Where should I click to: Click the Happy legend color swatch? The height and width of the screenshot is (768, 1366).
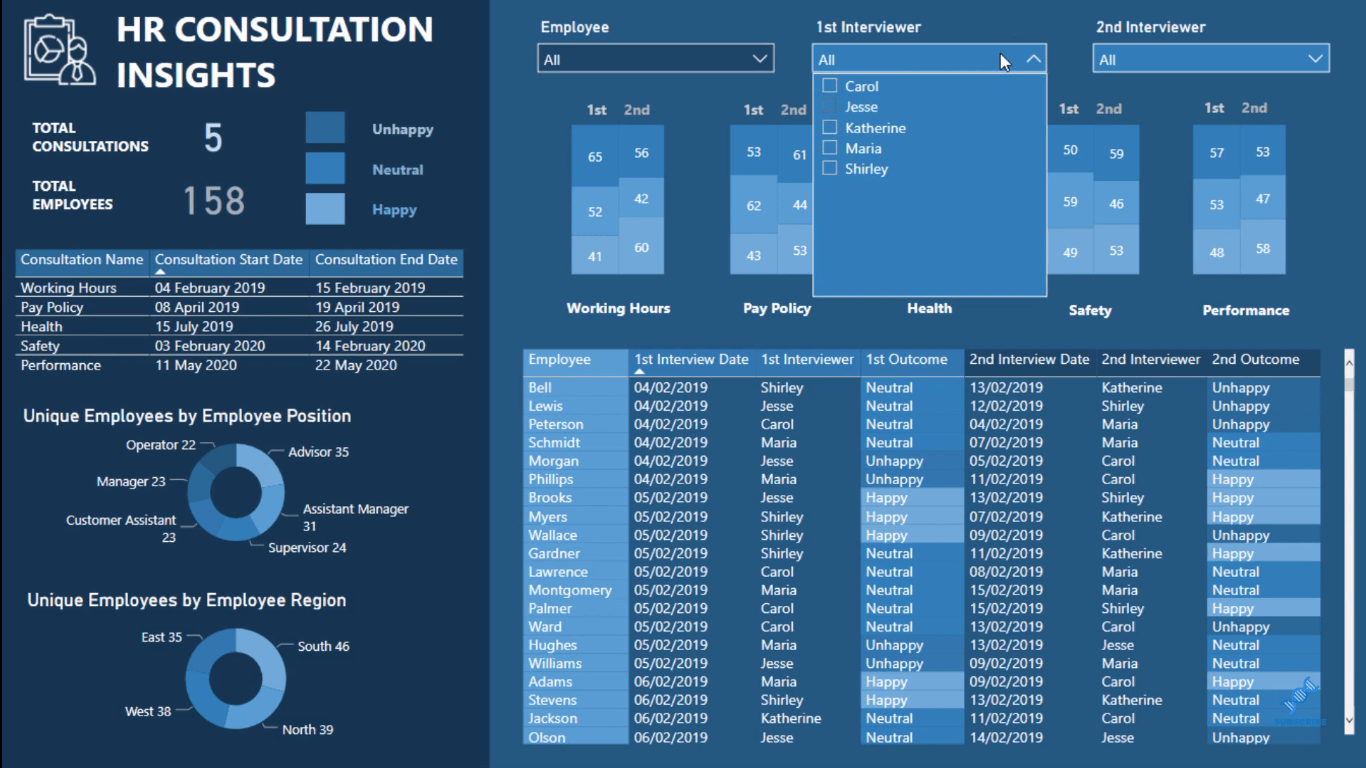pos(325,209)
